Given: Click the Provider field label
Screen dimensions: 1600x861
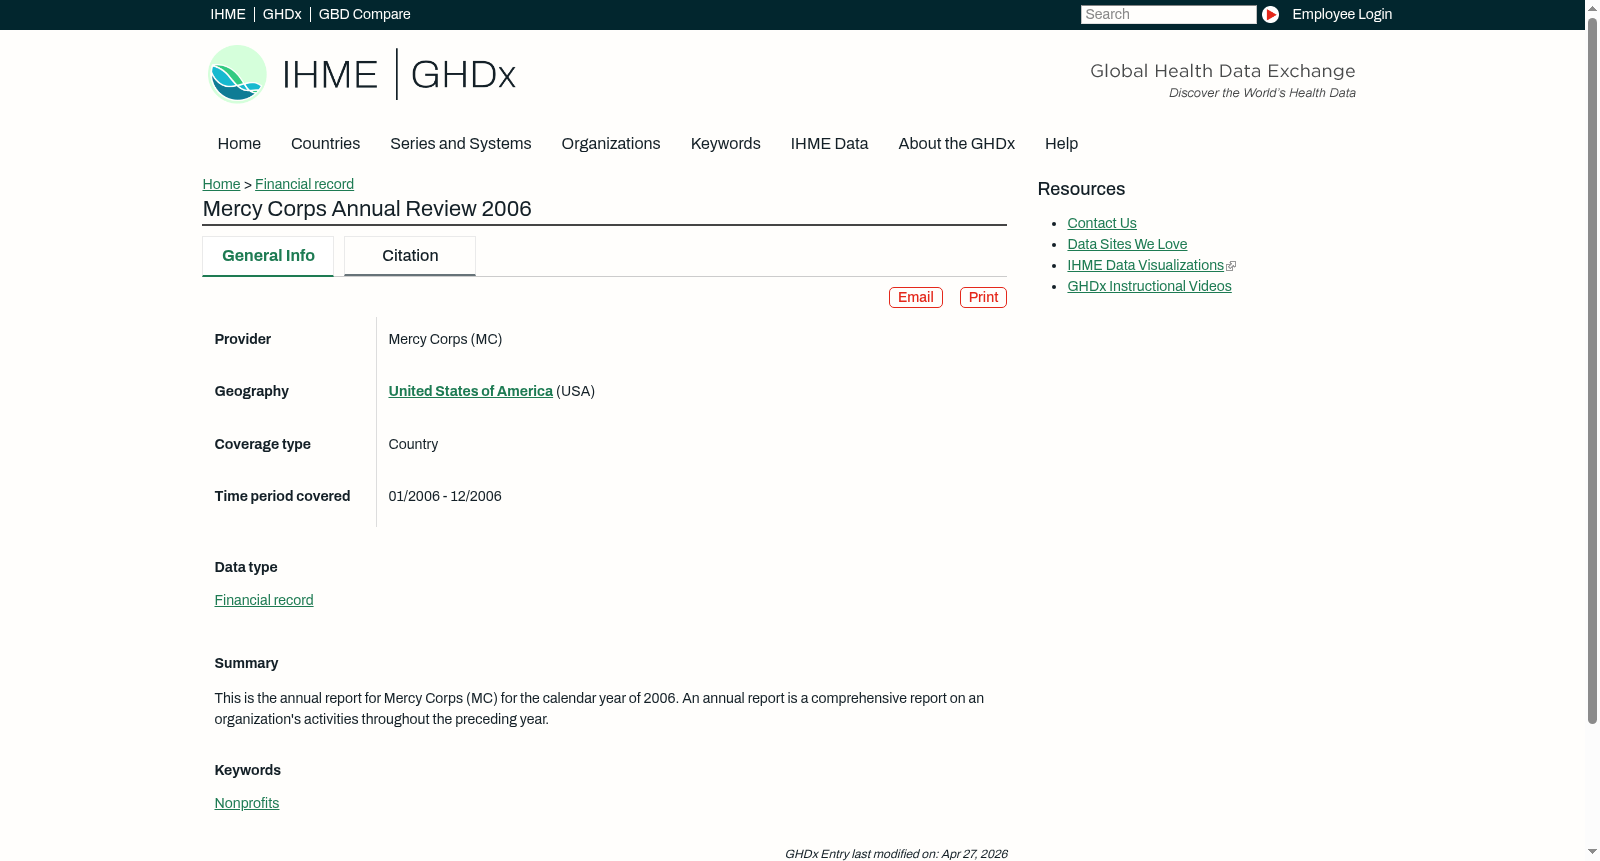Looking at the screenshot, I should click(243, 339).
